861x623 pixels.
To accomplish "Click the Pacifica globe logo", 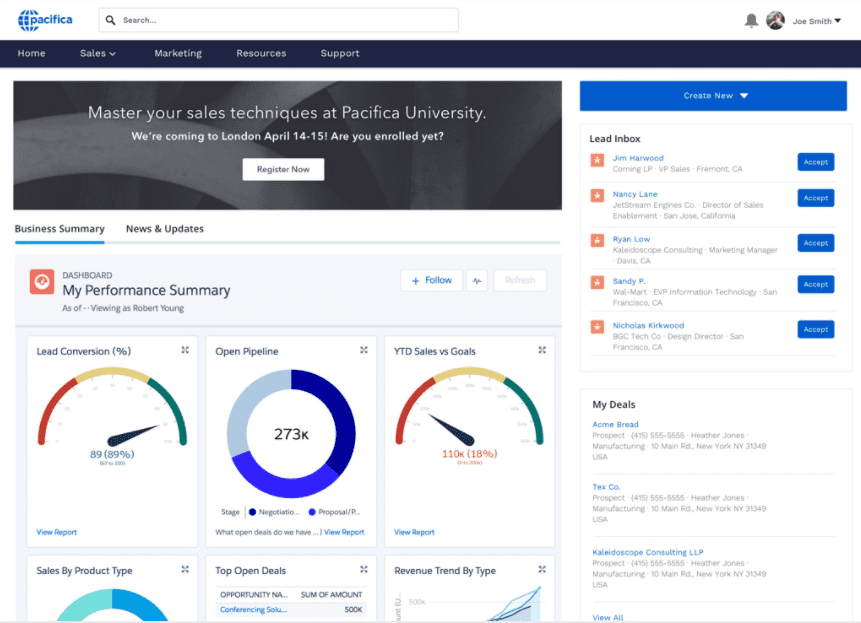I will (x=45, y=20).
